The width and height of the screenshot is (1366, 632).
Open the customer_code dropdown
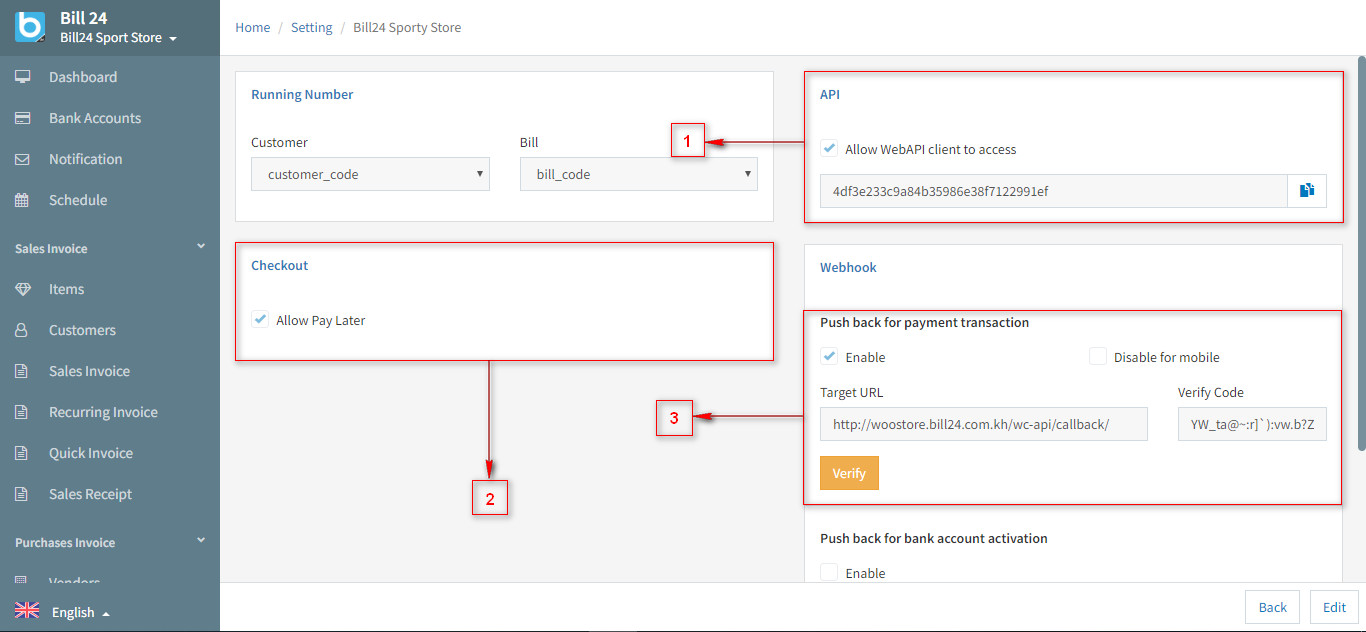coord(370,173)
